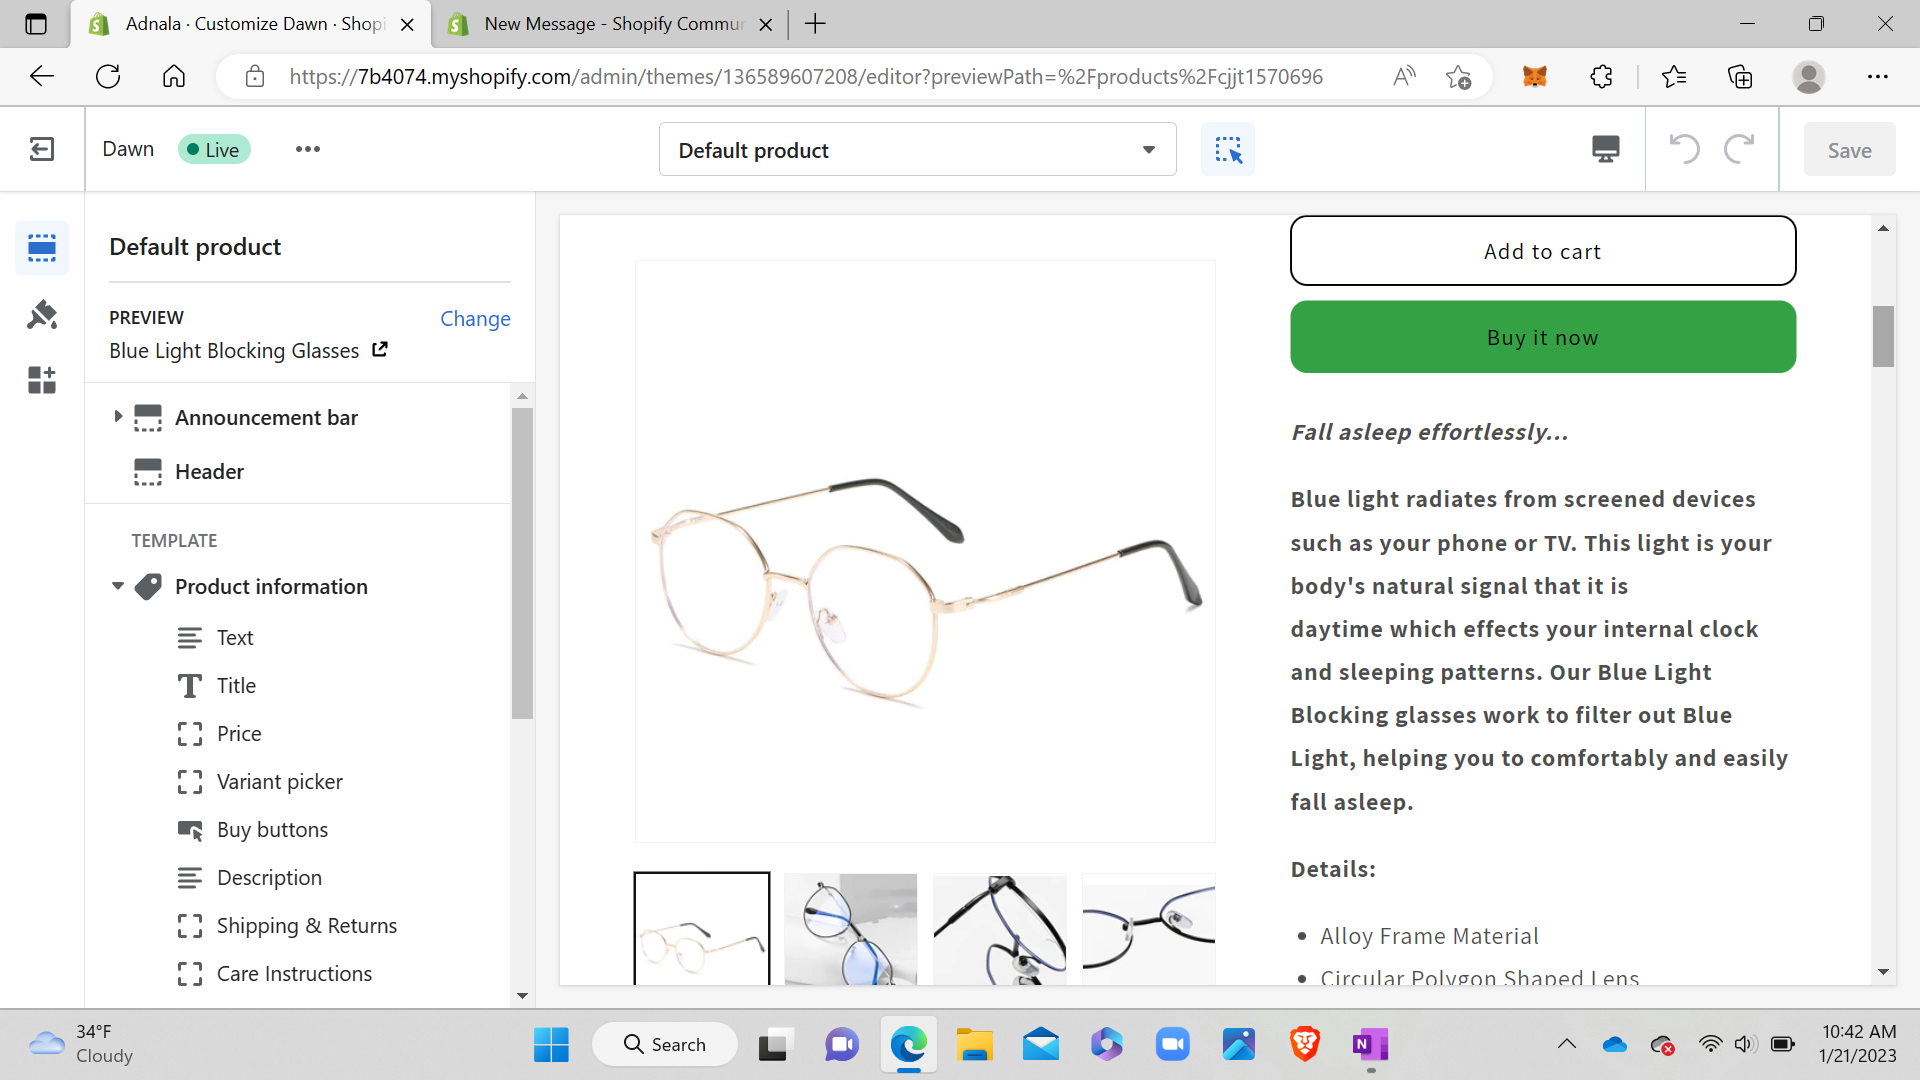Screen dimensions: 1920x1080
Task: Open the Theme settings paintbrush icon
Action: [x=42, y=315]
